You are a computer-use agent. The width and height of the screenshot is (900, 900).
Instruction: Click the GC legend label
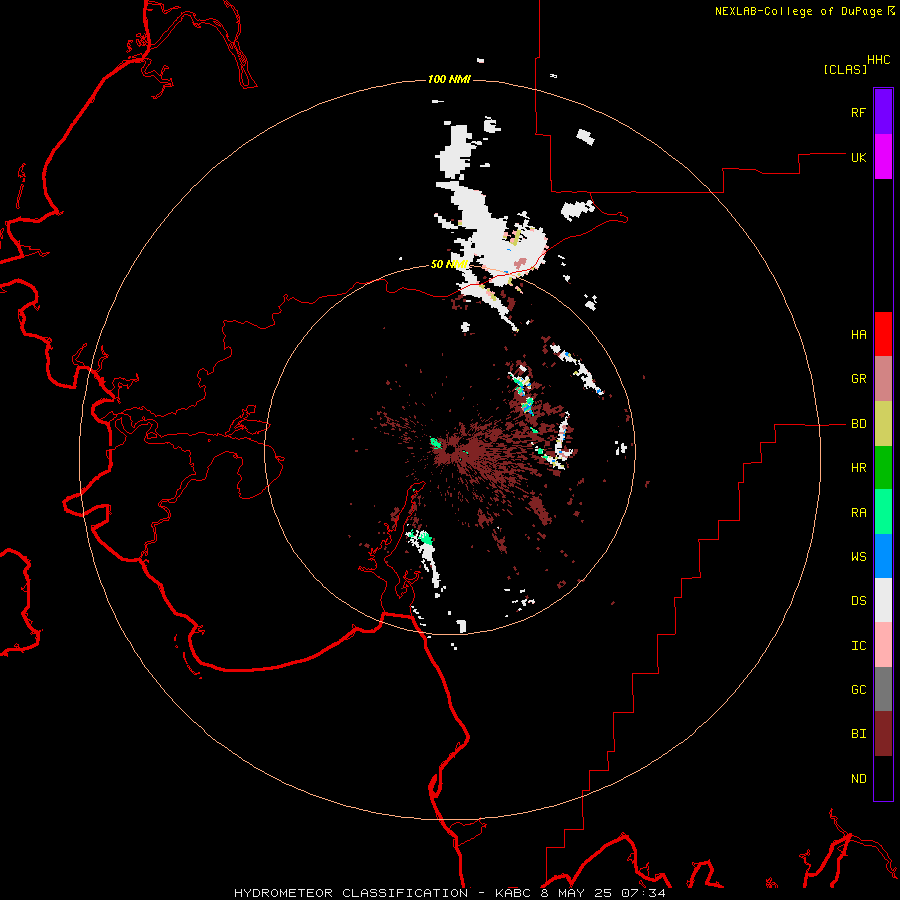coord(859,690)
